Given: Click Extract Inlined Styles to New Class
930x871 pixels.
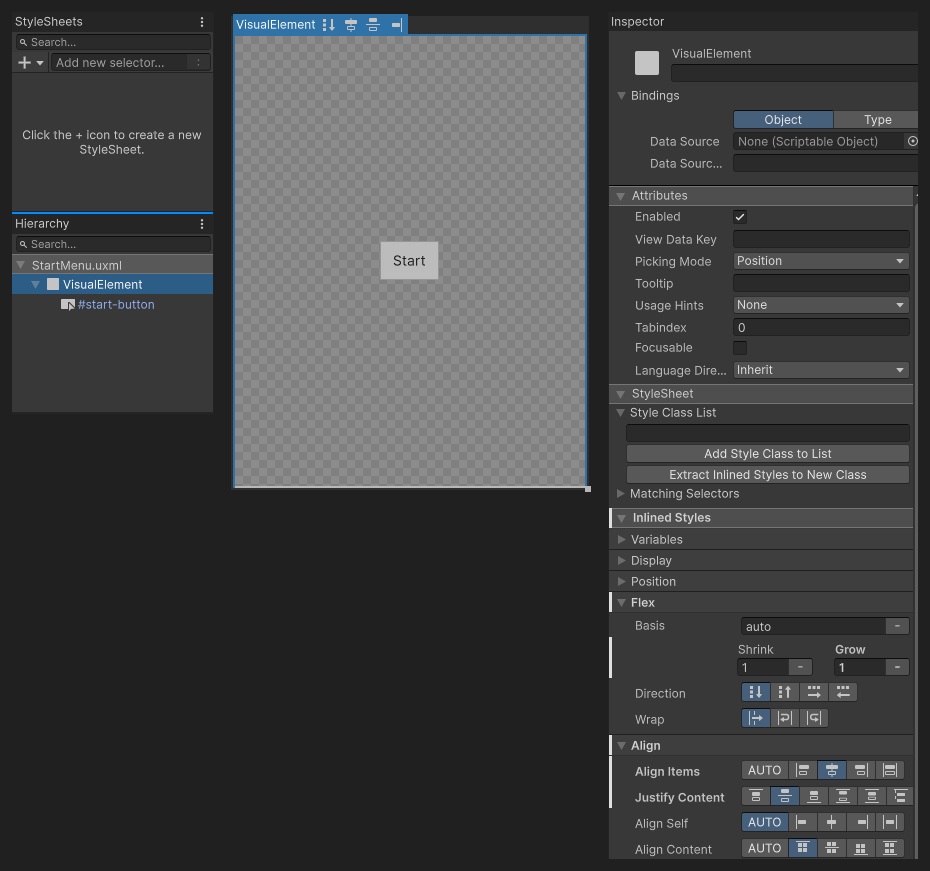Looking at the screenshot, I should click(767, 474).
